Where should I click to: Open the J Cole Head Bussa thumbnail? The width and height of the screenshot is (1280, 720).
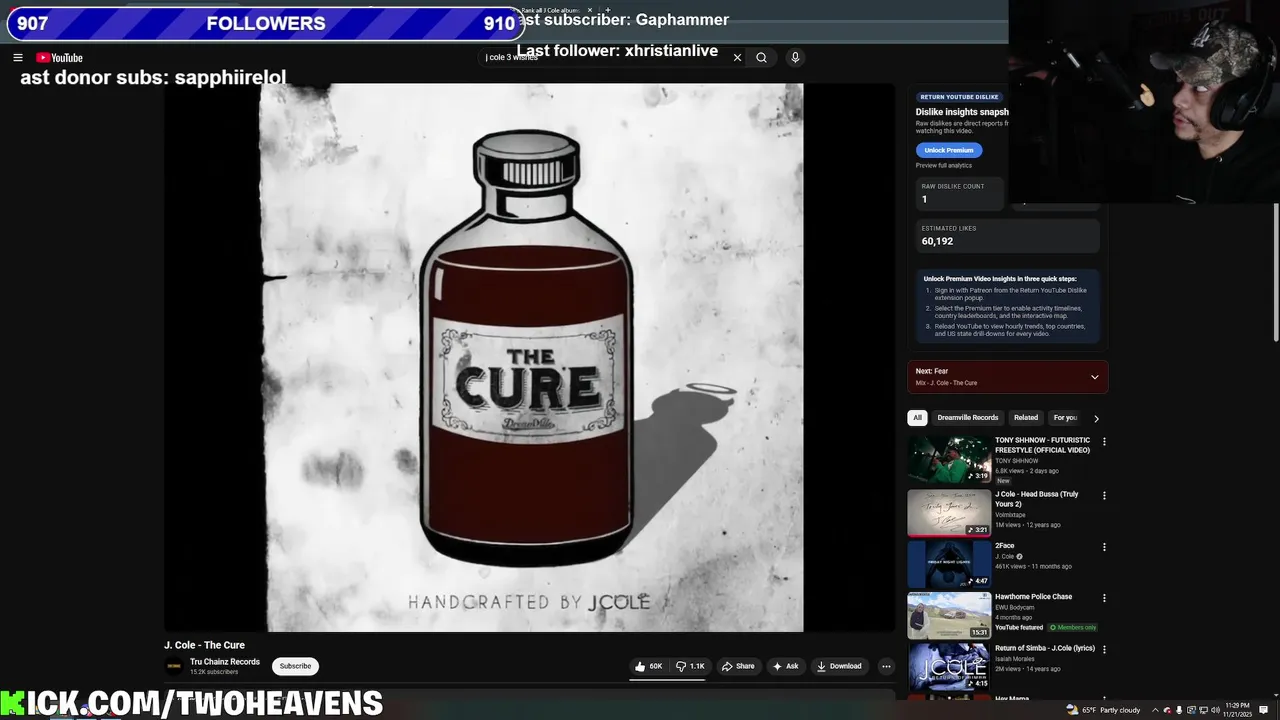[x=949, y=513]
